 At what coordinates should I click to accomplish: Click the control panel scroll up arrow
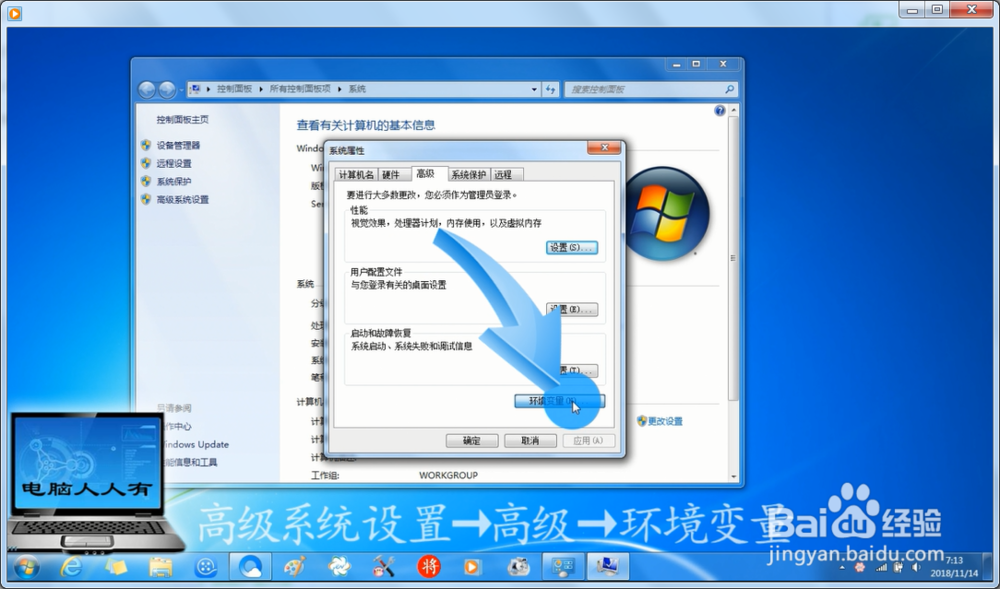click(733, 110)
